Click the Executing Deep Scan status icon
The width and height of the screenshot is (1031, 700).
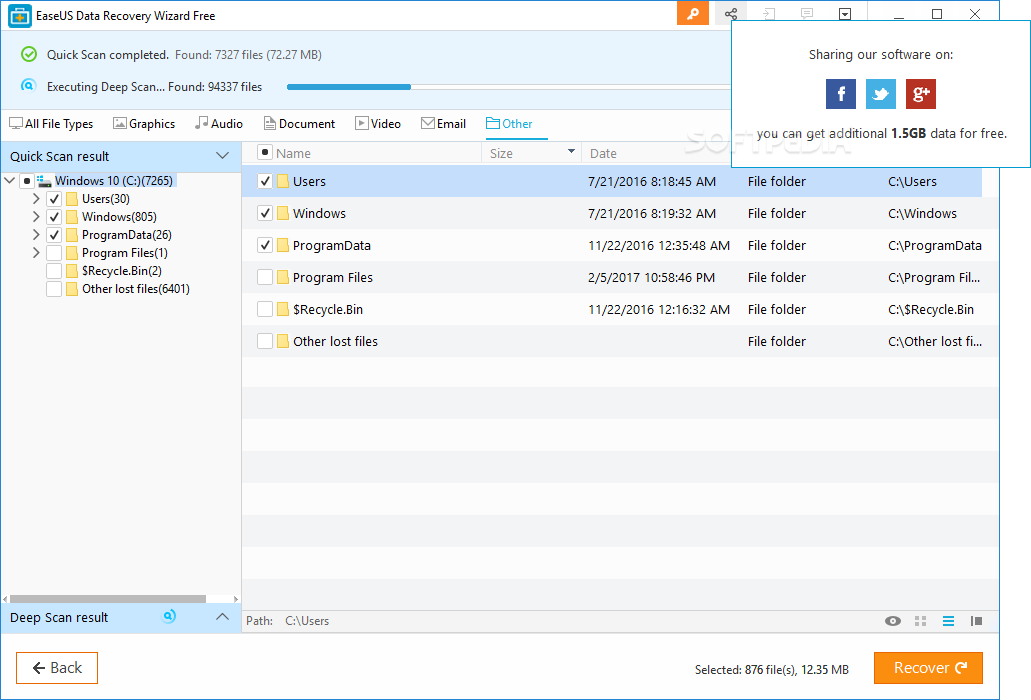[x=28, y=85]
